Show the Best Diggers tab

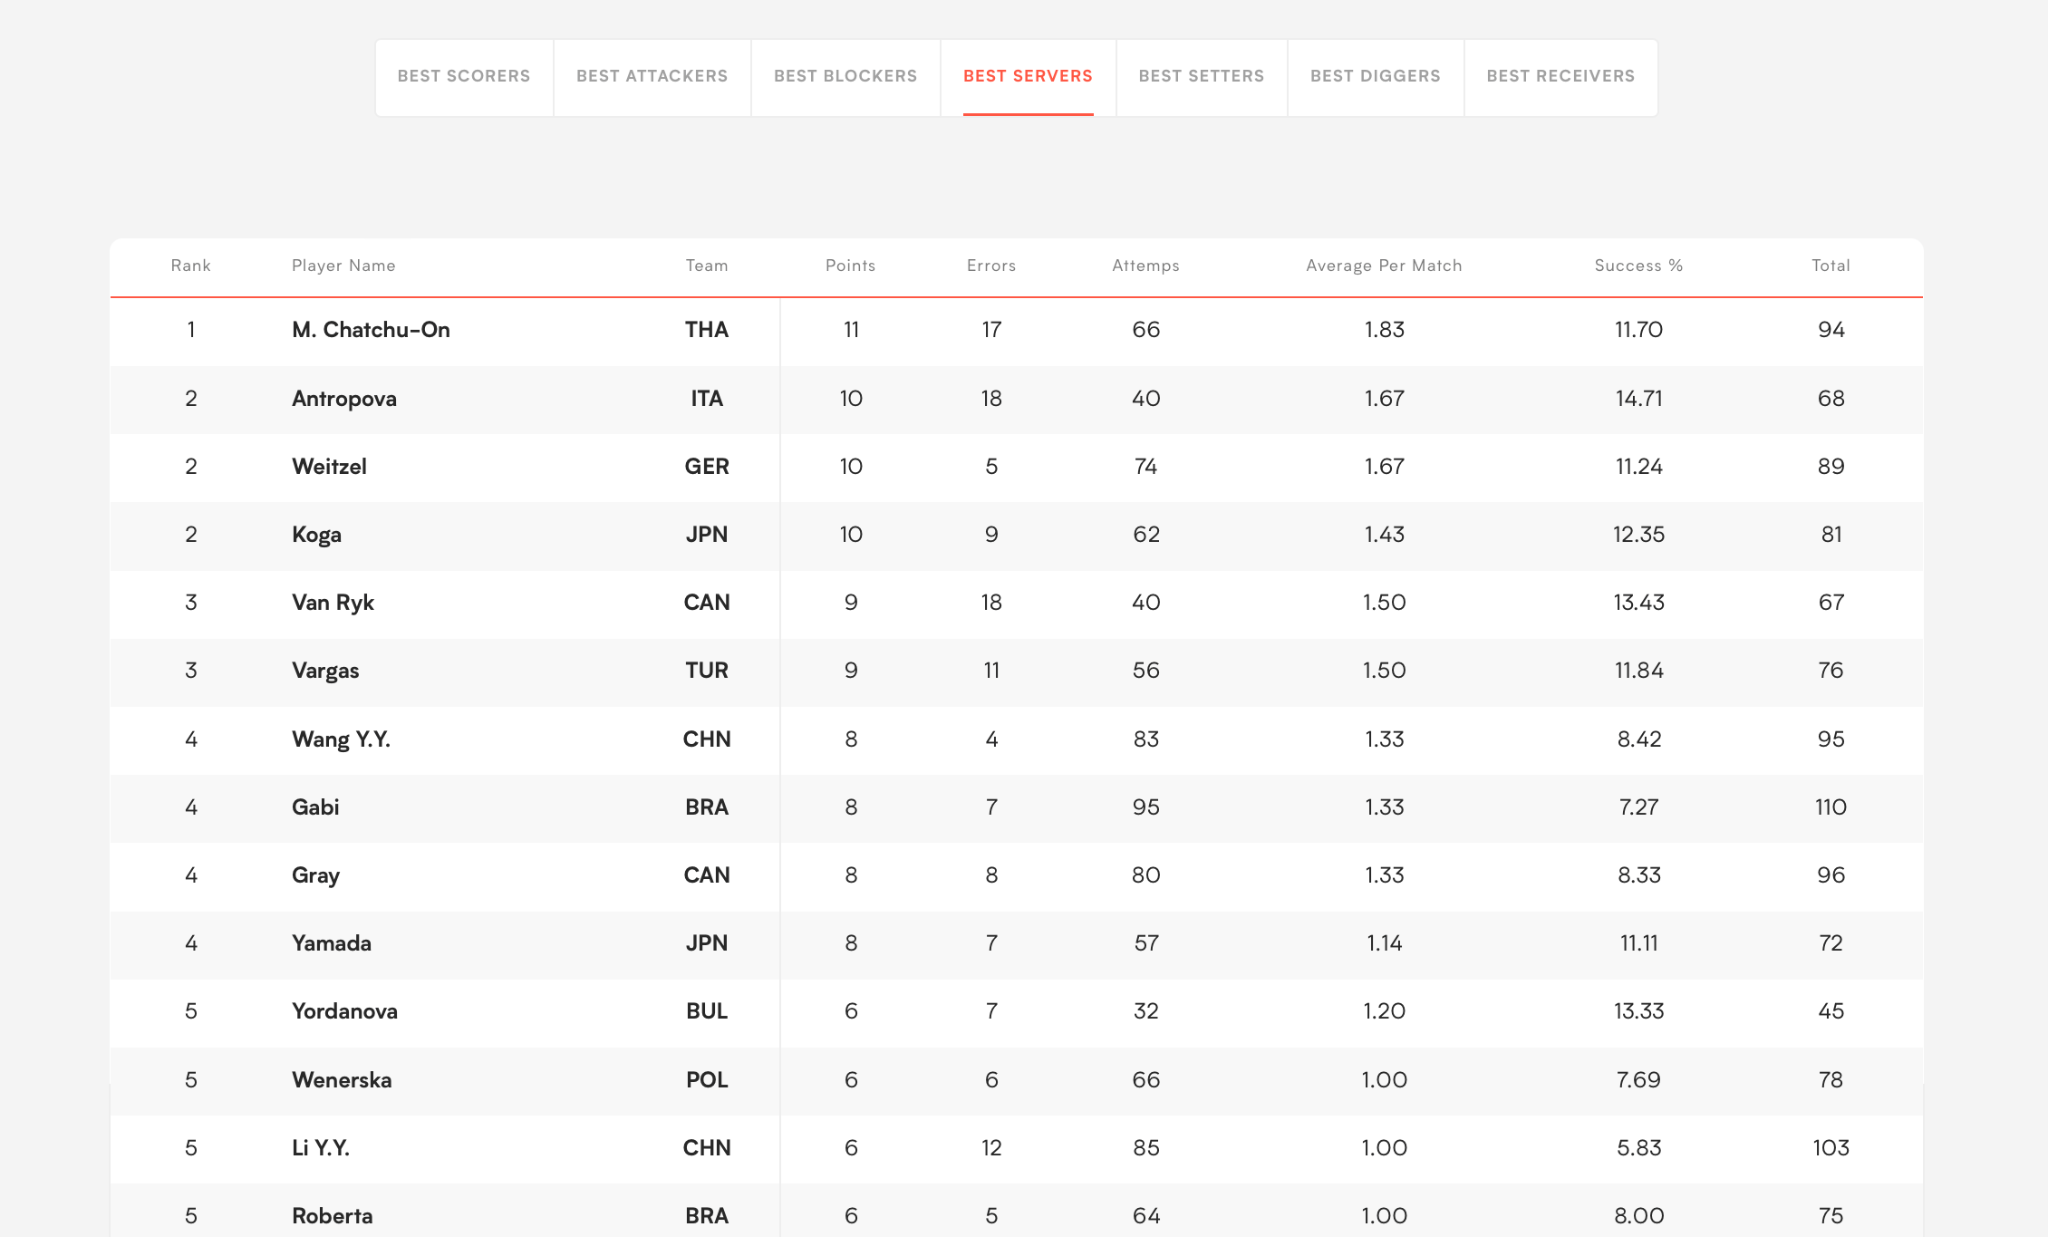(x=1375, y=76)
